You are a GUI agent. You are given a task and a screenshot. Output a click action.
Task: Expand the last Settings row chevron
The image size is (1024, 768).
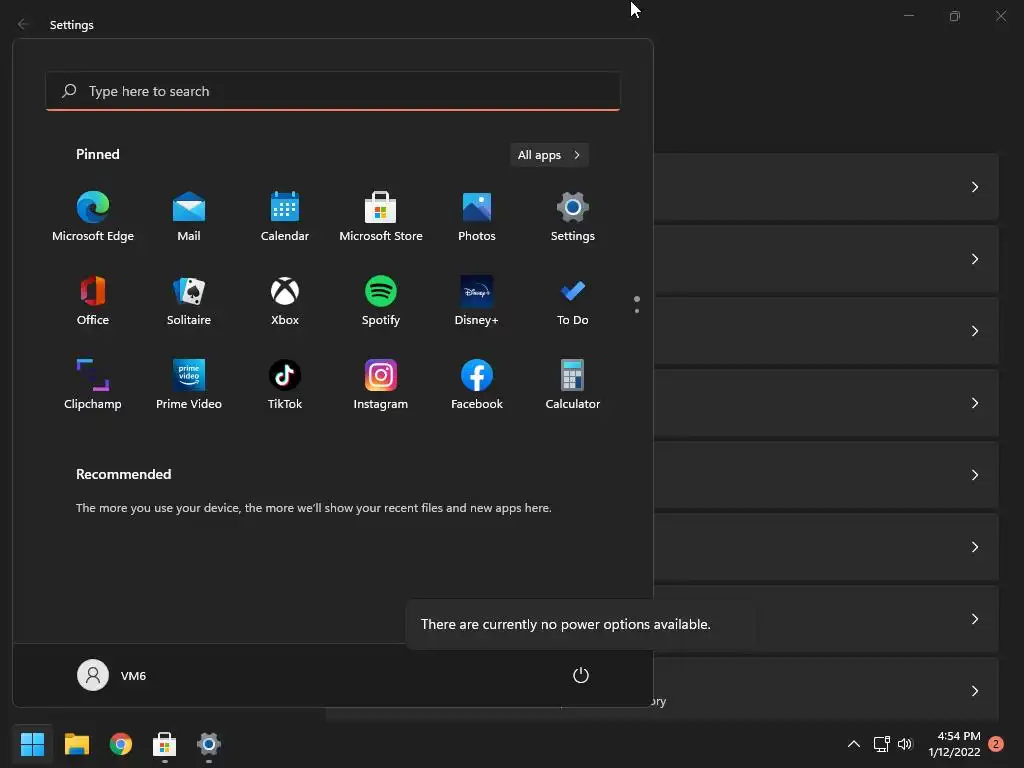click(974, 691)
